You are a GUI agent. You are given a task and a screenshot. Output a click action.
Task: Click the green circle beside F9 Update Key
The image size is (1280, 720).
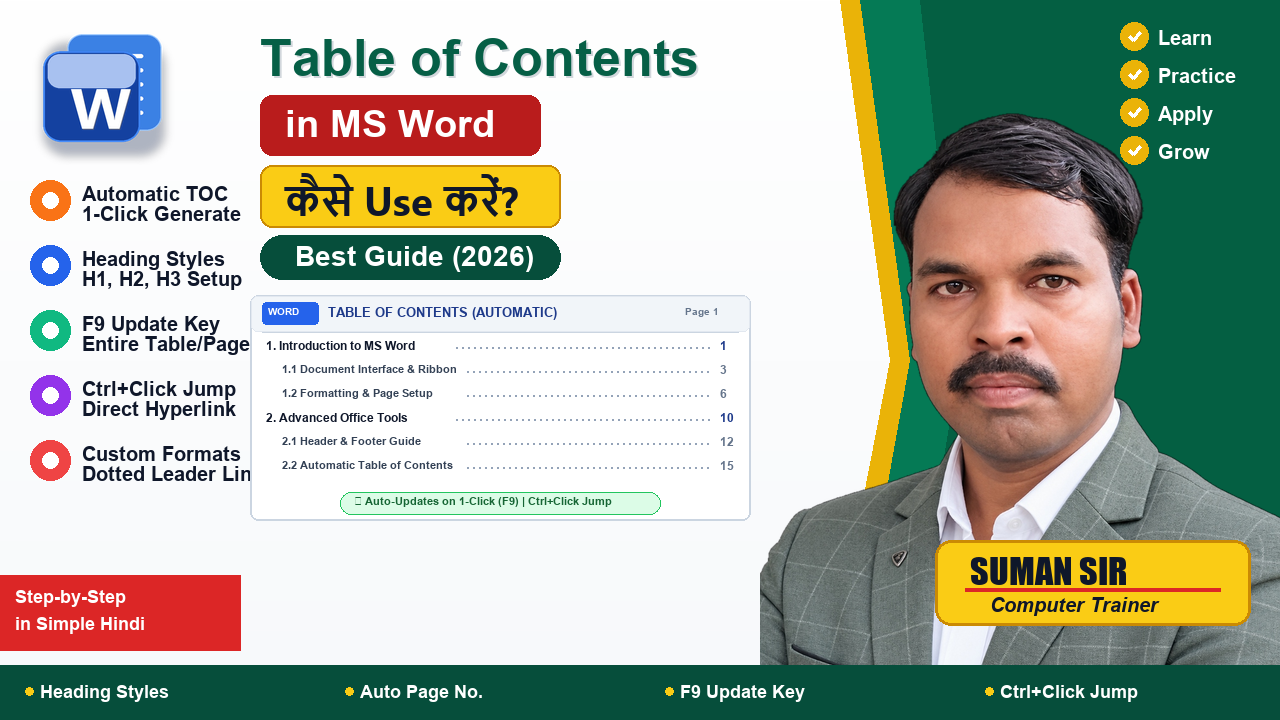click(x=50, y=331)
